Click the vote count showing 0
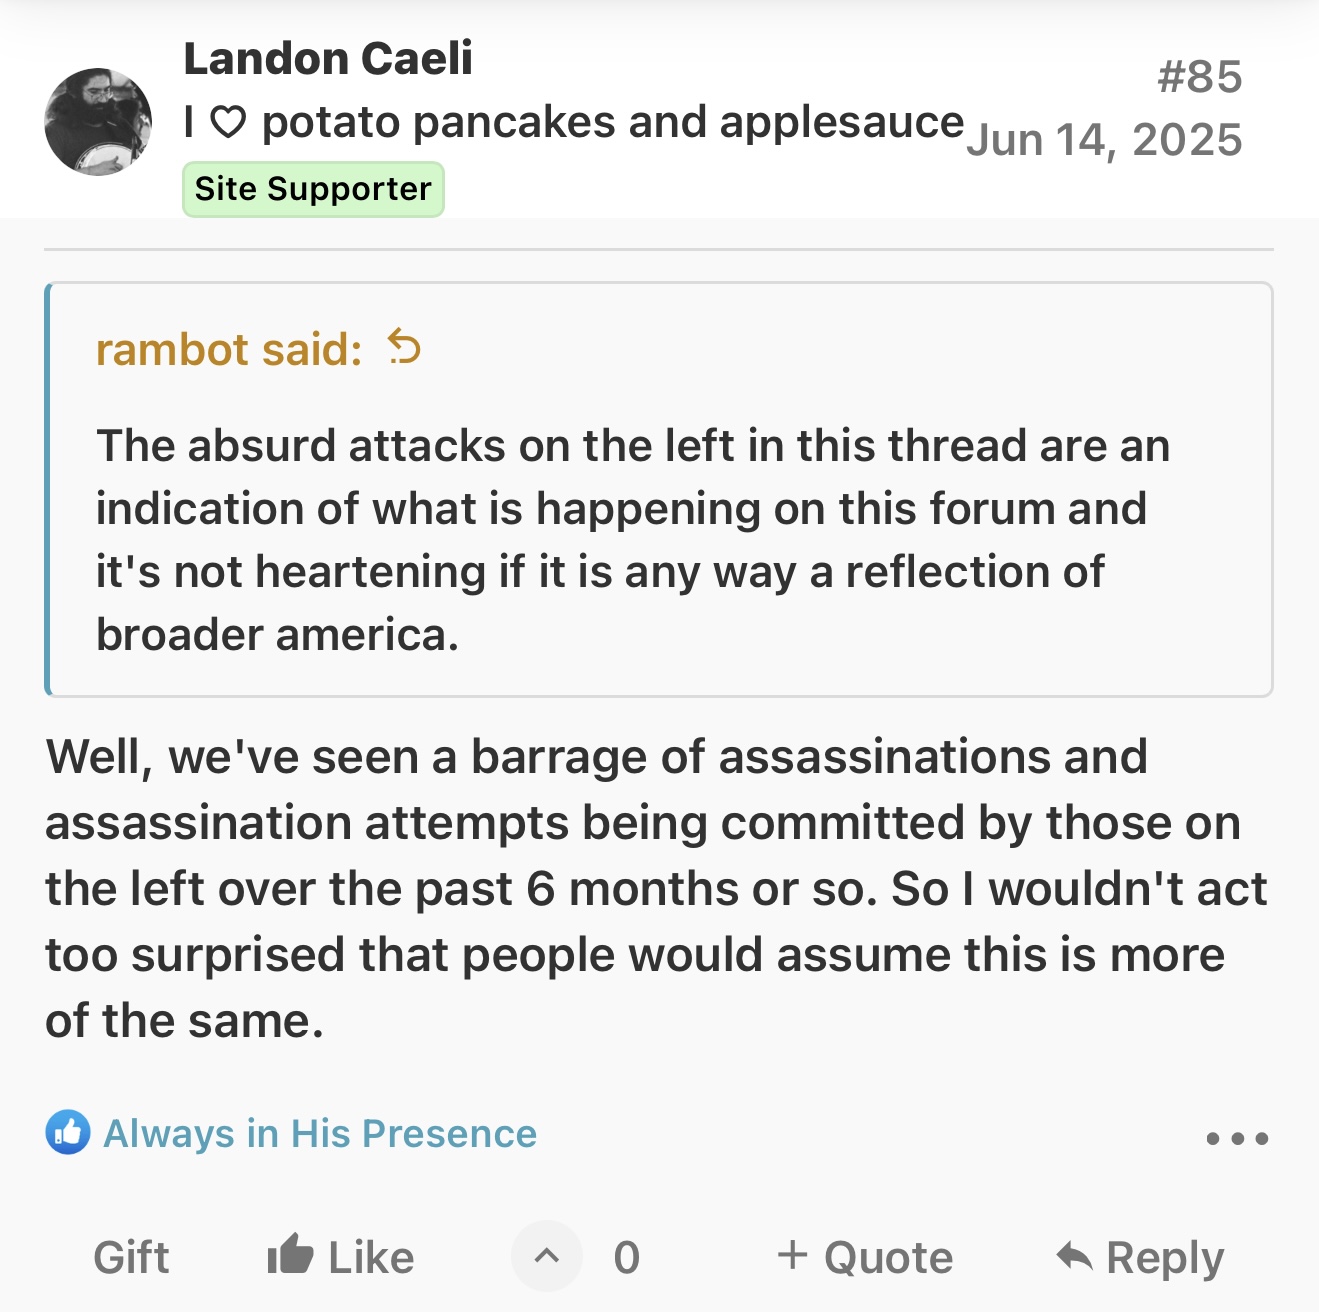The width and height of the screenshot is (1319, 1312). pyautogui.click(x=627, y=1257)
